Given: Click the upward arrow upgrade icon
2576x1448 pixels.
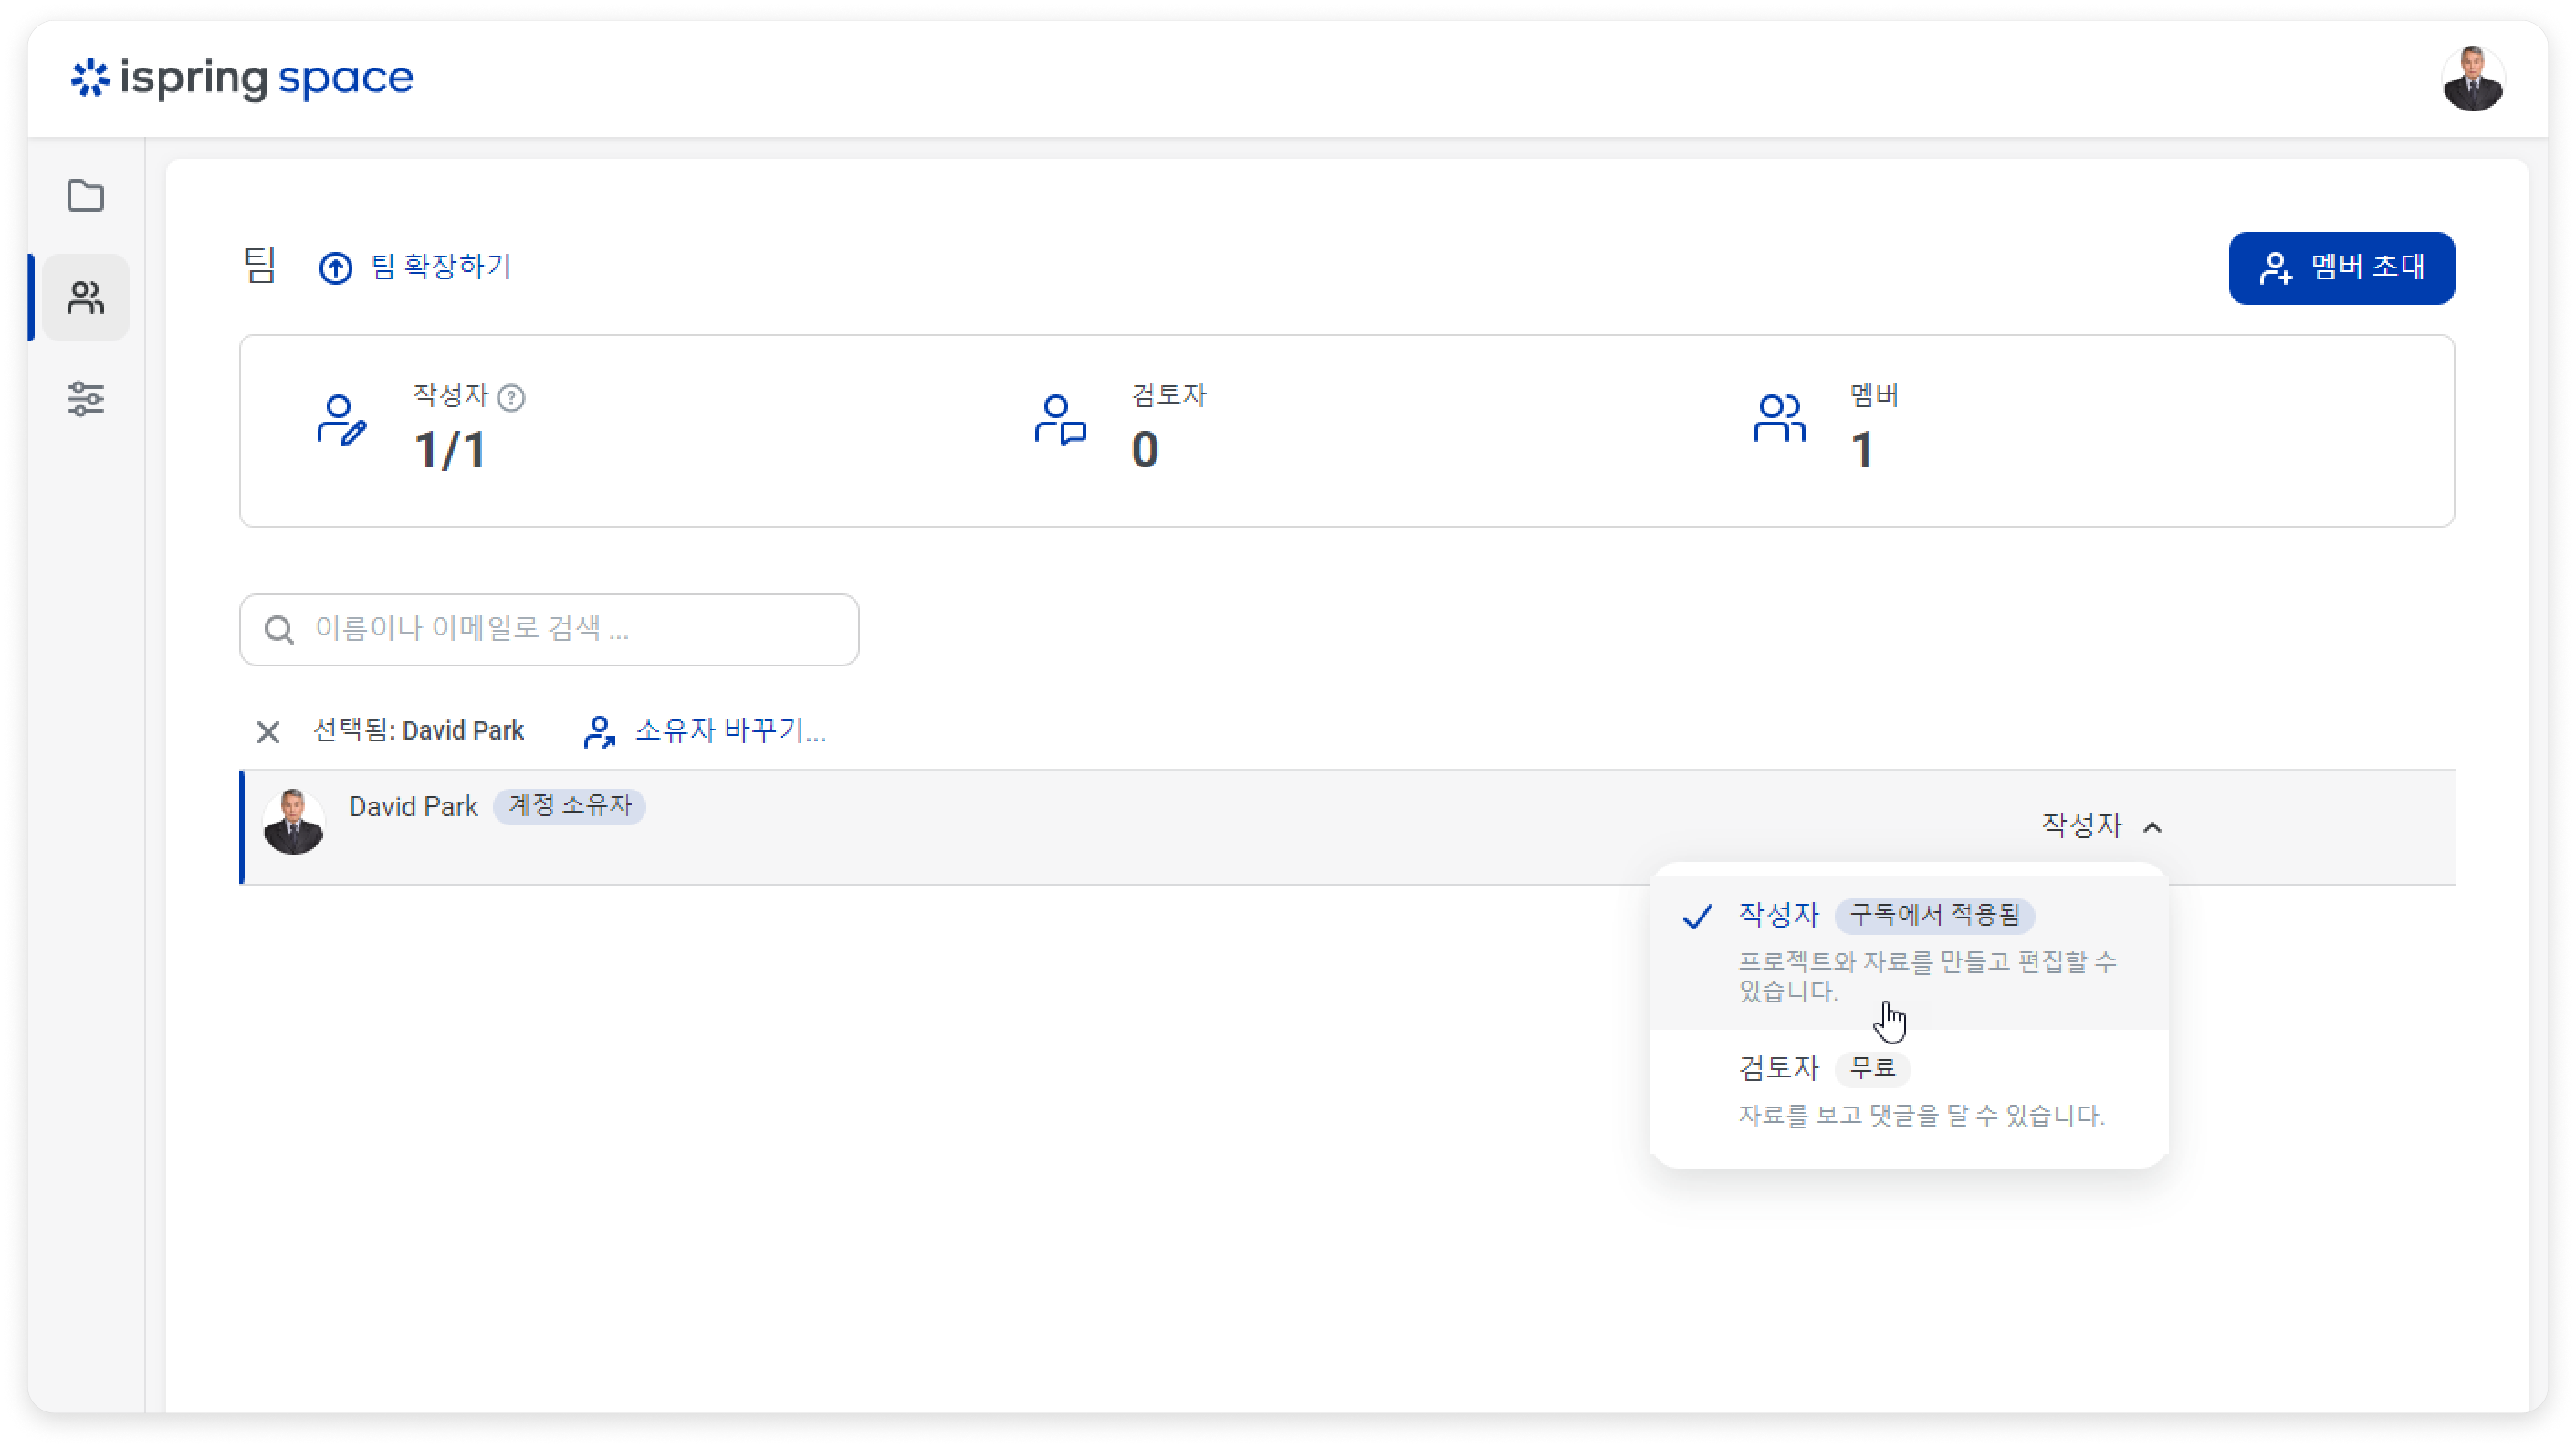Looking at the screenshot, I should [x=335, y=268].
